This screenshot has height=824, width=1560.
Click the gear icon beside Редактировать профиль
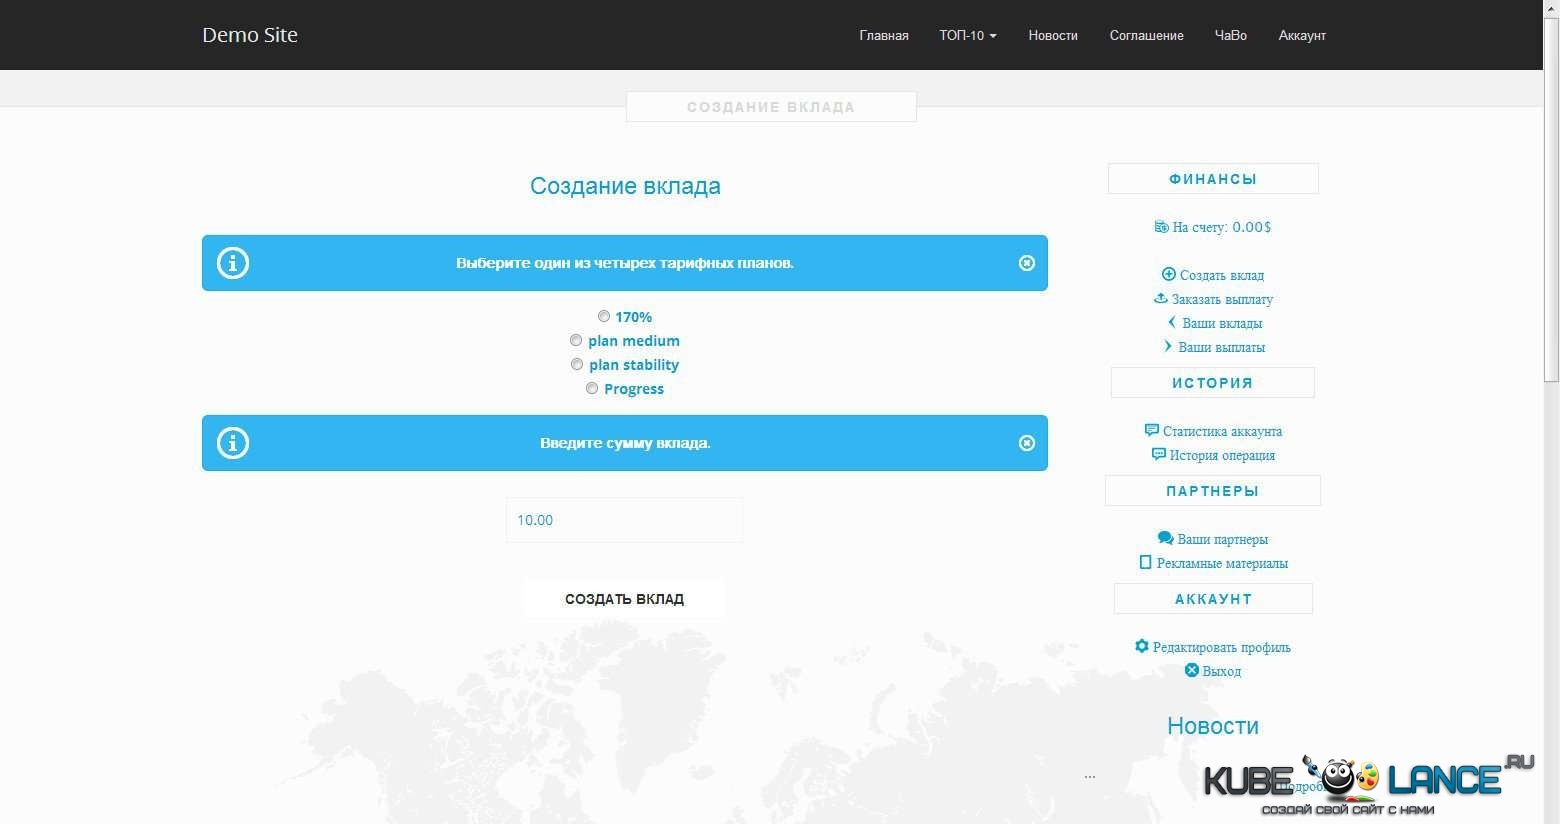point(1141,646)
